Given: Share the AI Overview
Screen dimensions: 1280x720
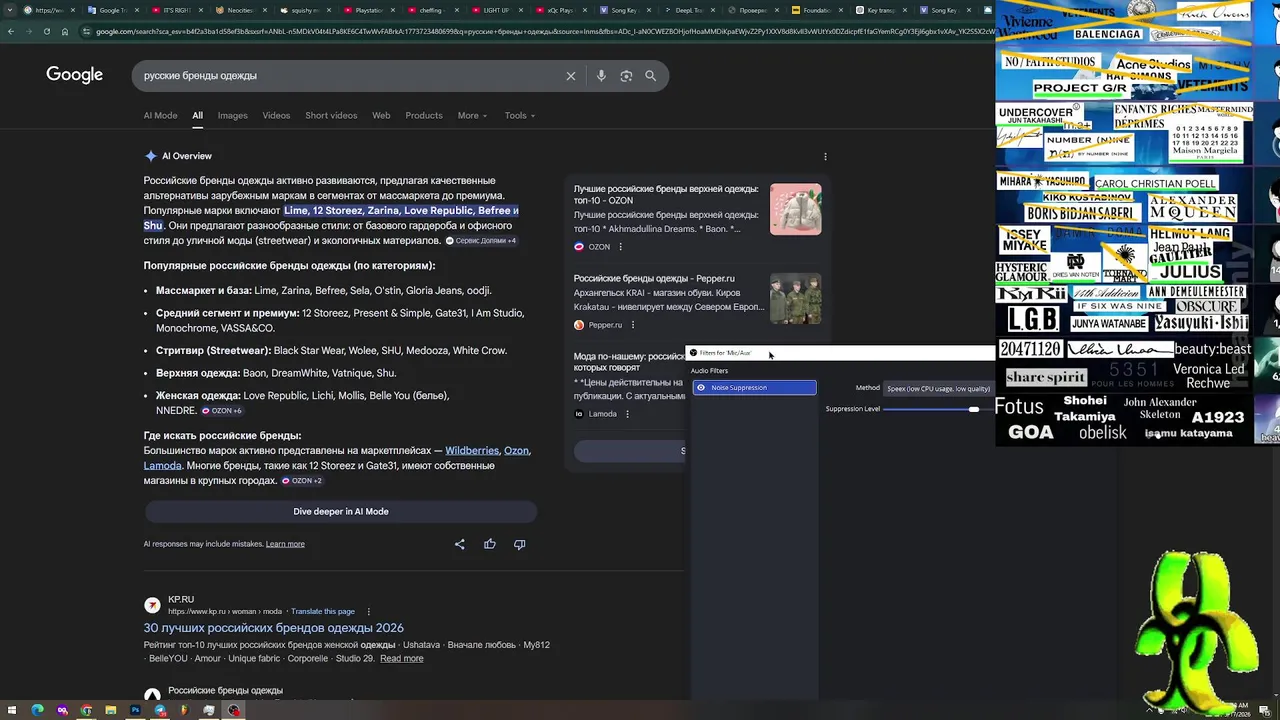Looking at the screenshot, I should point(460,544).
